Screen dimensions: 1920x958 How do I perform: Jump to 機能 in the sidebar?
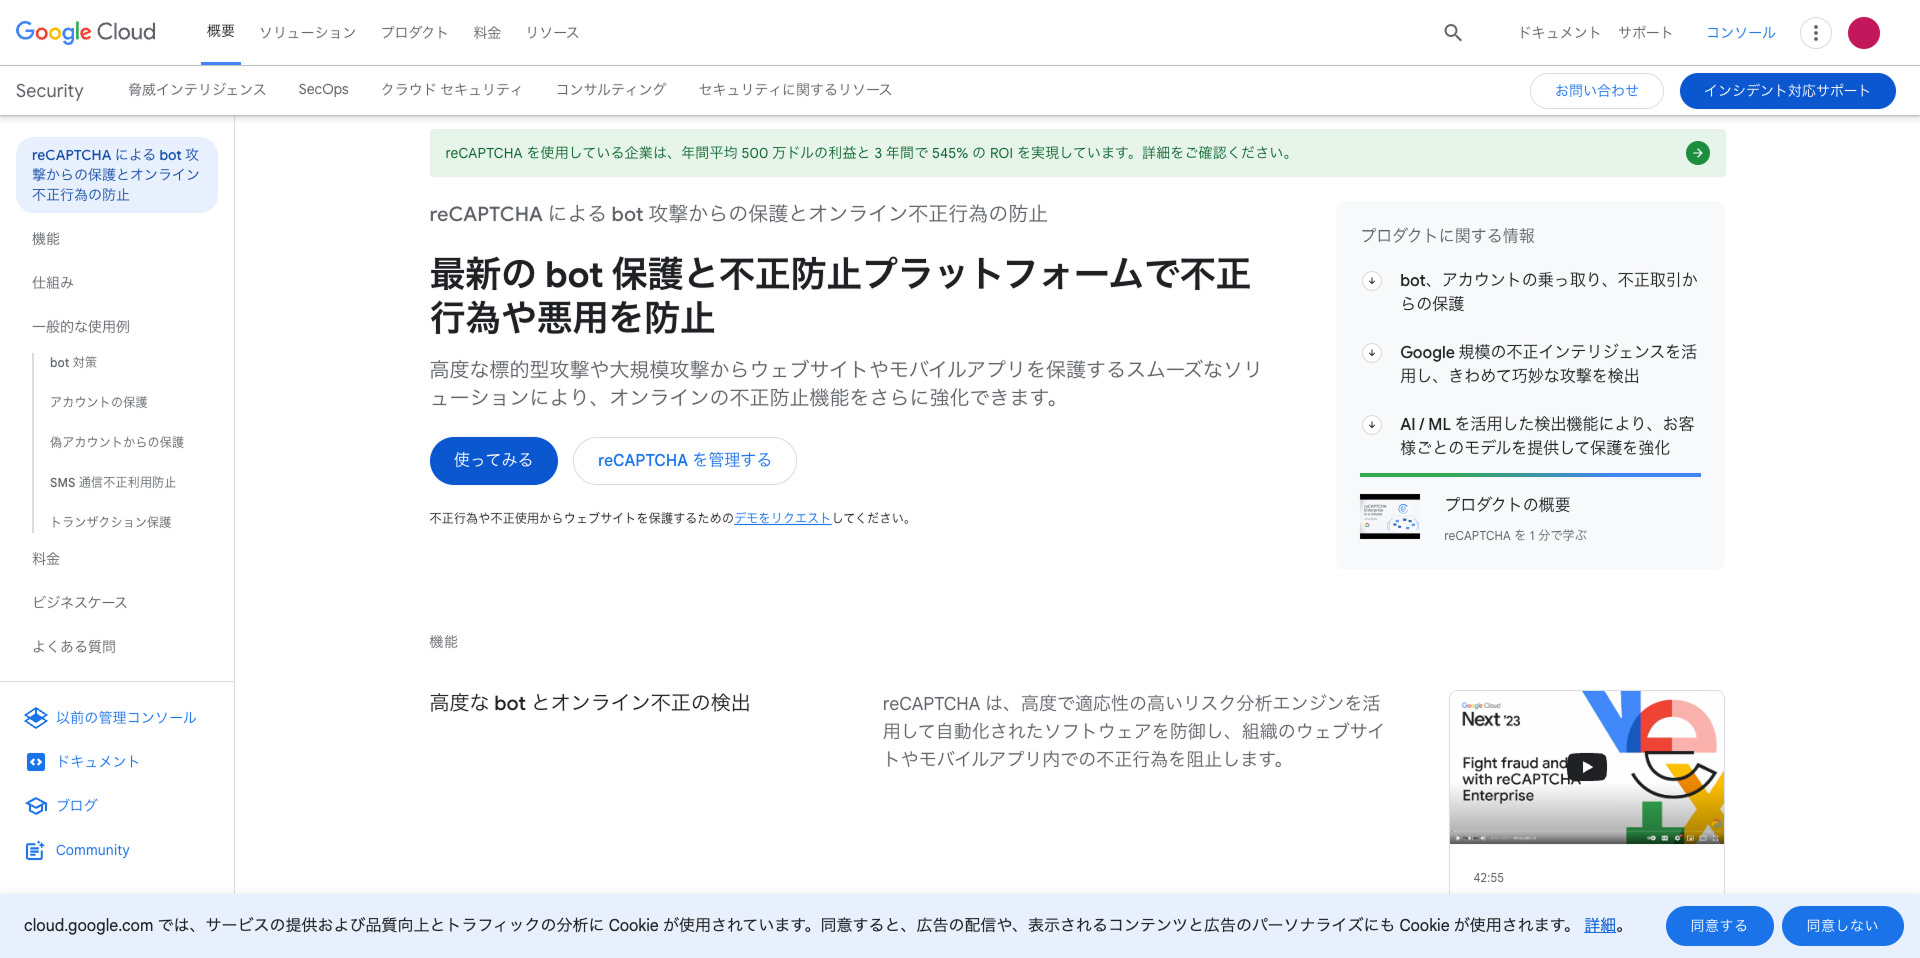point(46,239)
